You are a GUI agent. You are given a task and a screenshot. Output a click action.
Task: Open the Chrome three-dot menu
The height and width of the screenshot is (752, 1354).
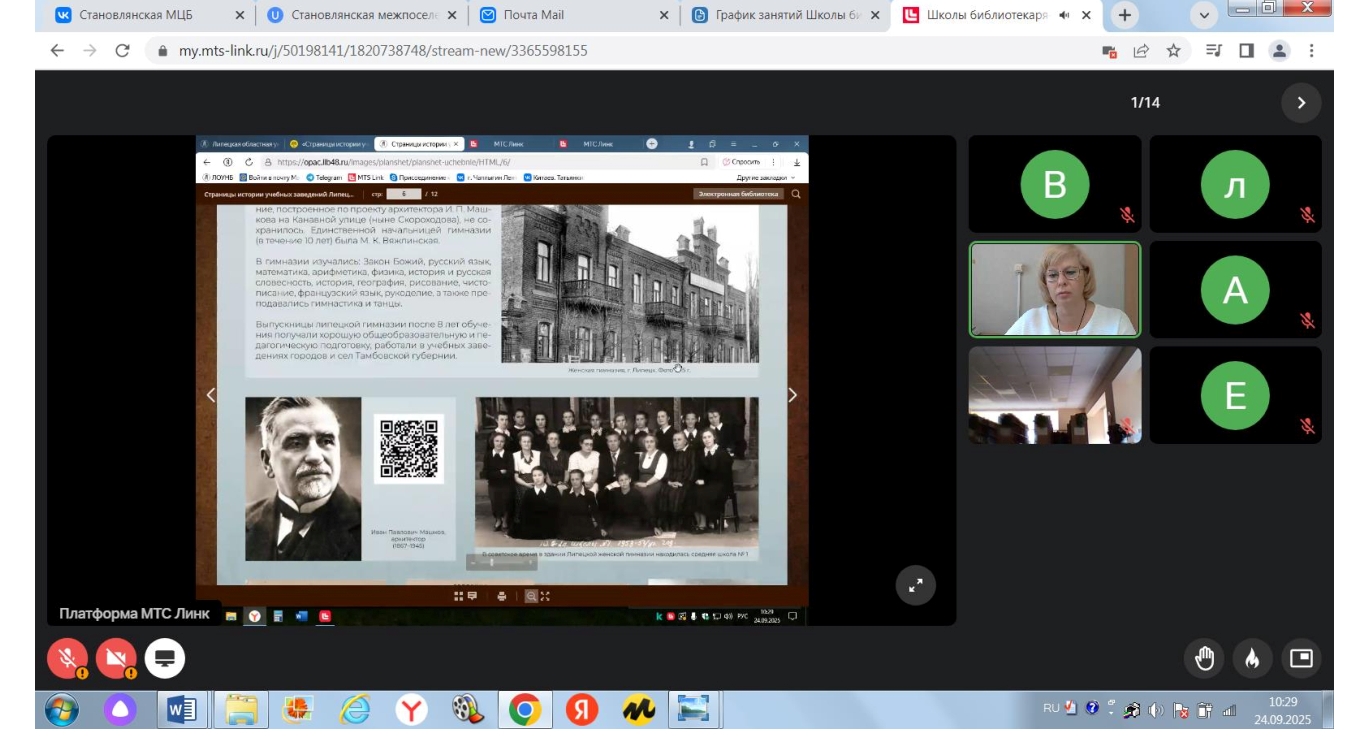pos(1311,51)
